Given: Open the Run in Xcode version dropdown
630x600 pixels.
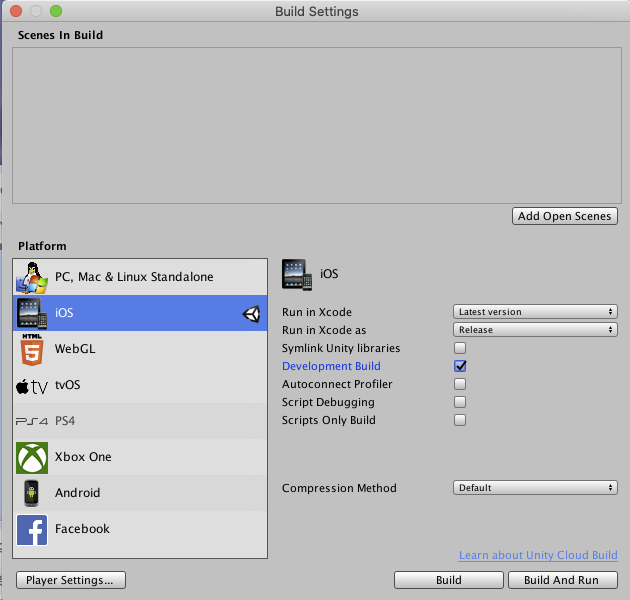Looking at the screenshot, I should click(535, 312).
